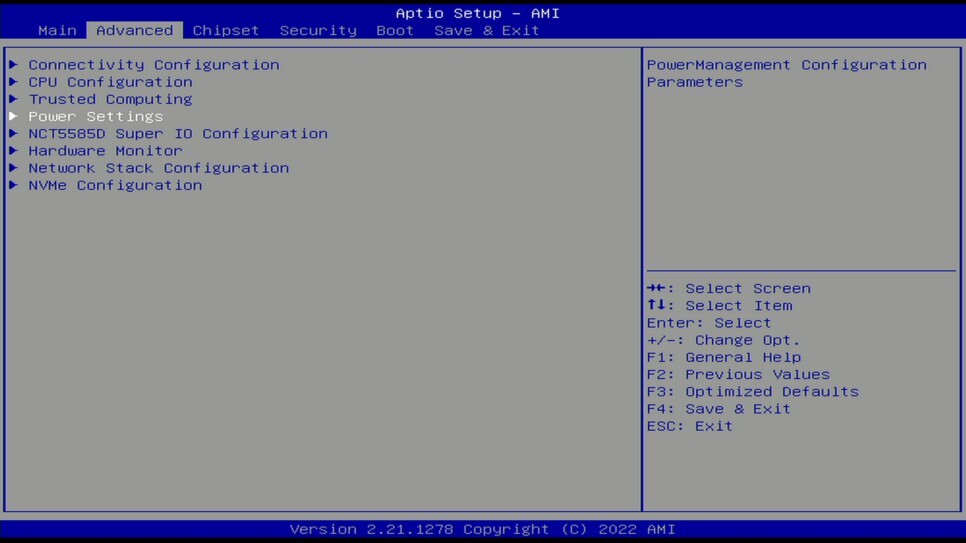The height and width of the screenshot is (543, 966).
Task: Click the 'Enter: Select' hint
Action: click(709, 323)
